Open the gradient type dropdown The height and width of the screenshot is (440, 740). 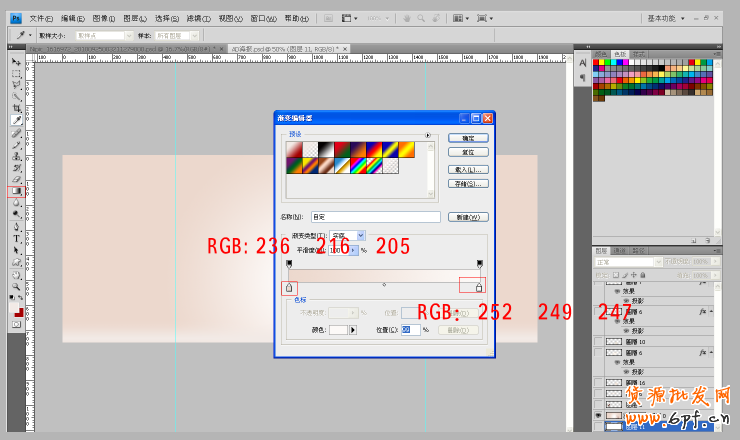click(x=361, y=236)
